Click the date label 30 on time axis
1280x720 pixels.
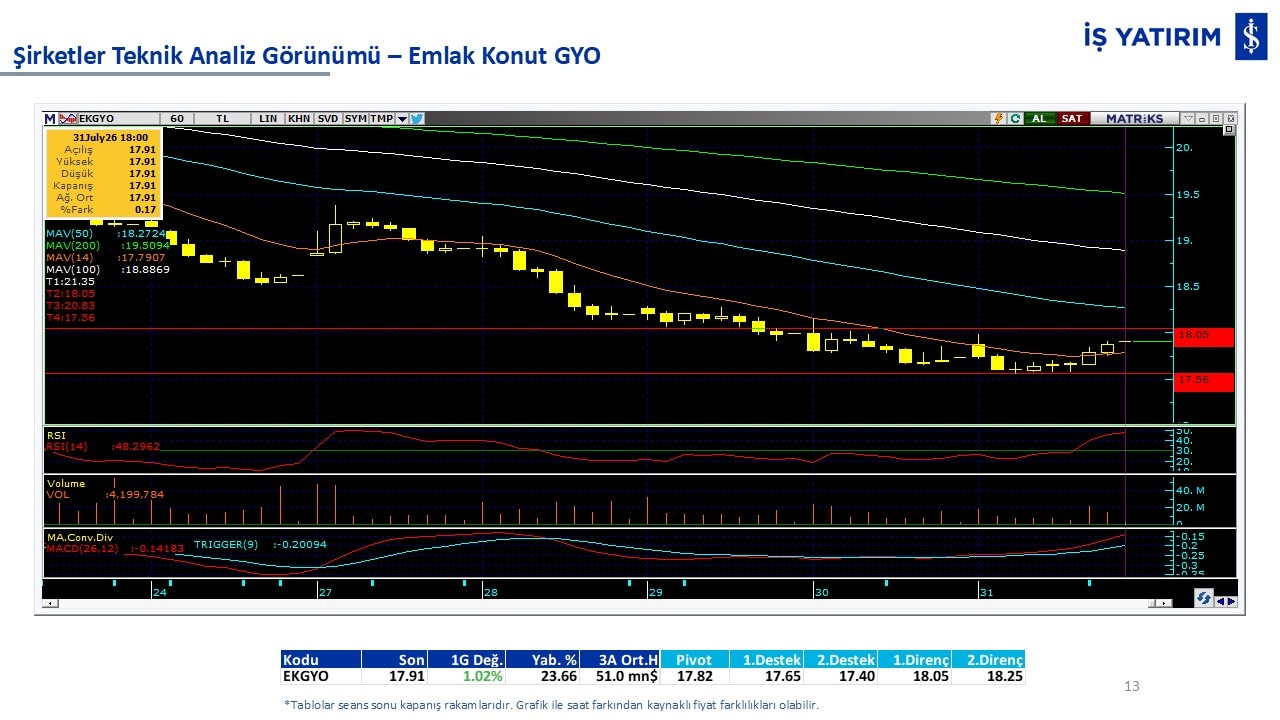(822, 592)
